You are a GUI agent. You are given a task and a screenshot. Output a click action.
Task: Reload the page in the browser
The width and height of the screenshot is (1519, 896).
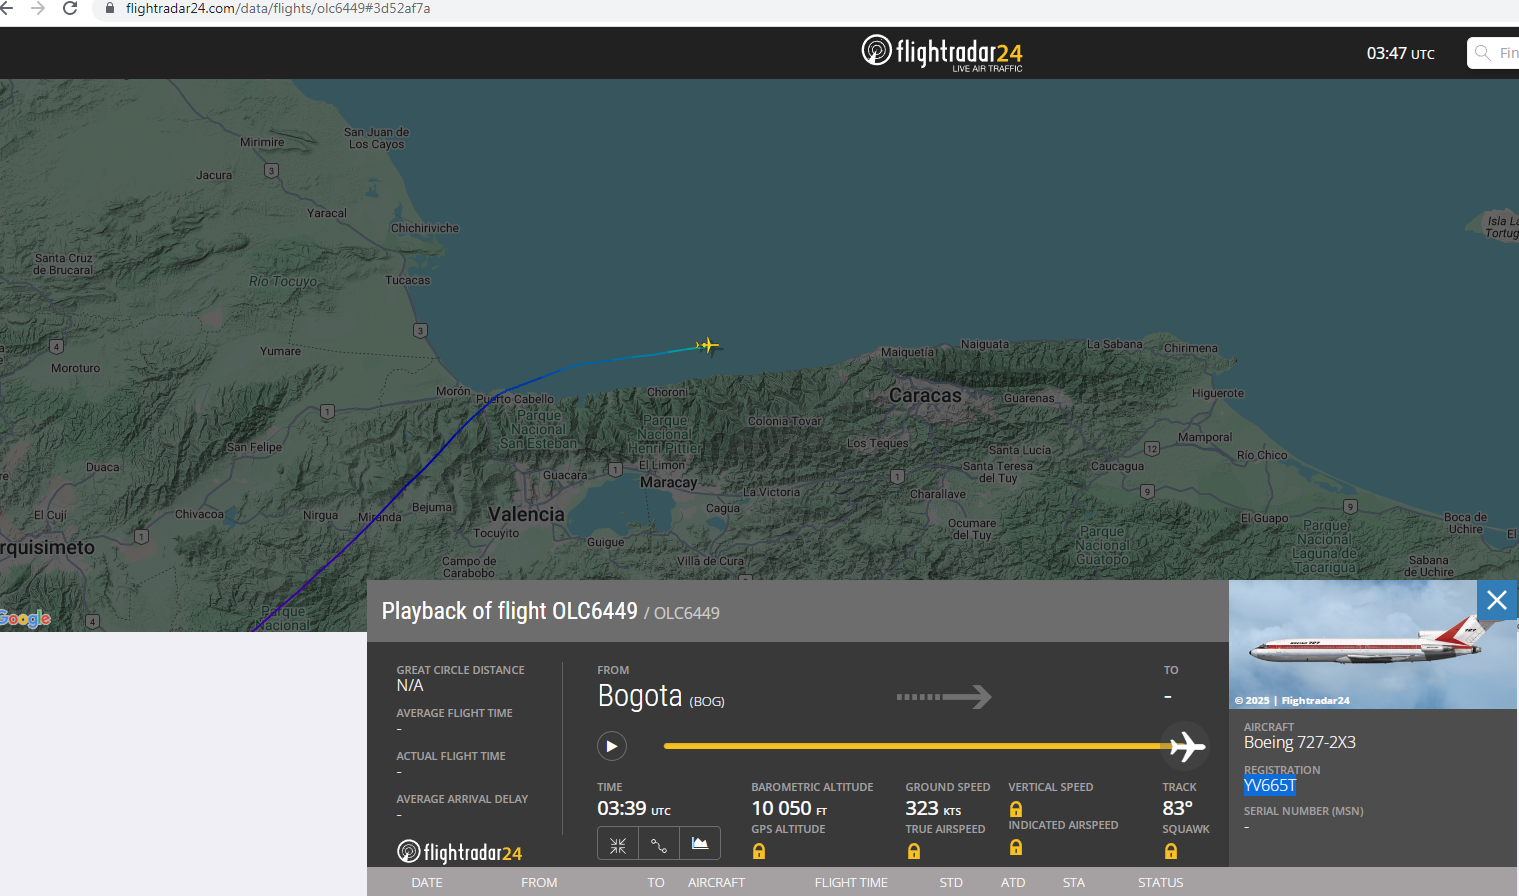coord(70,8)
